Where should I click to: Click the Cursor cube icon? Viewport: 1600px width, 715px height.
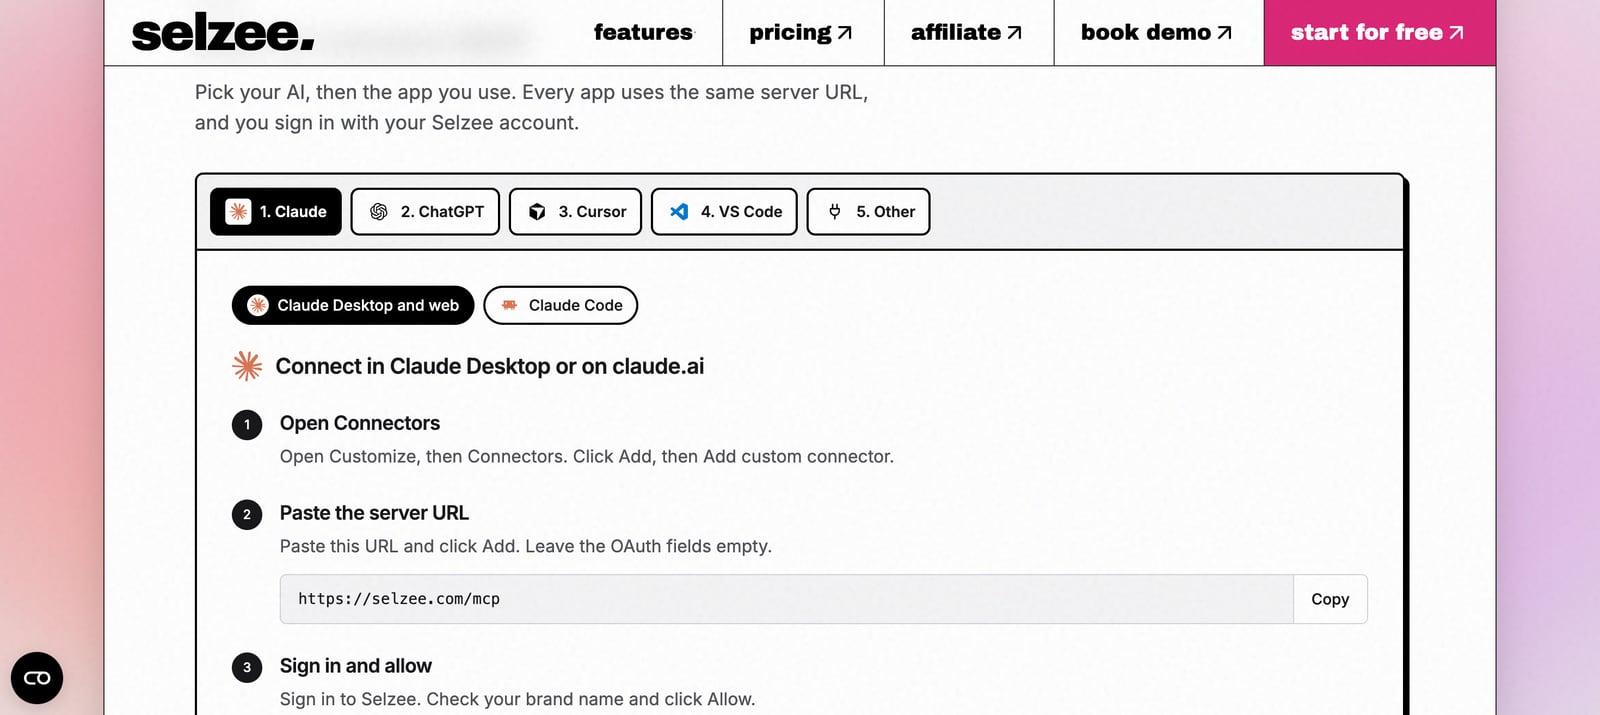pyautogui.click(x=537, y=212)
